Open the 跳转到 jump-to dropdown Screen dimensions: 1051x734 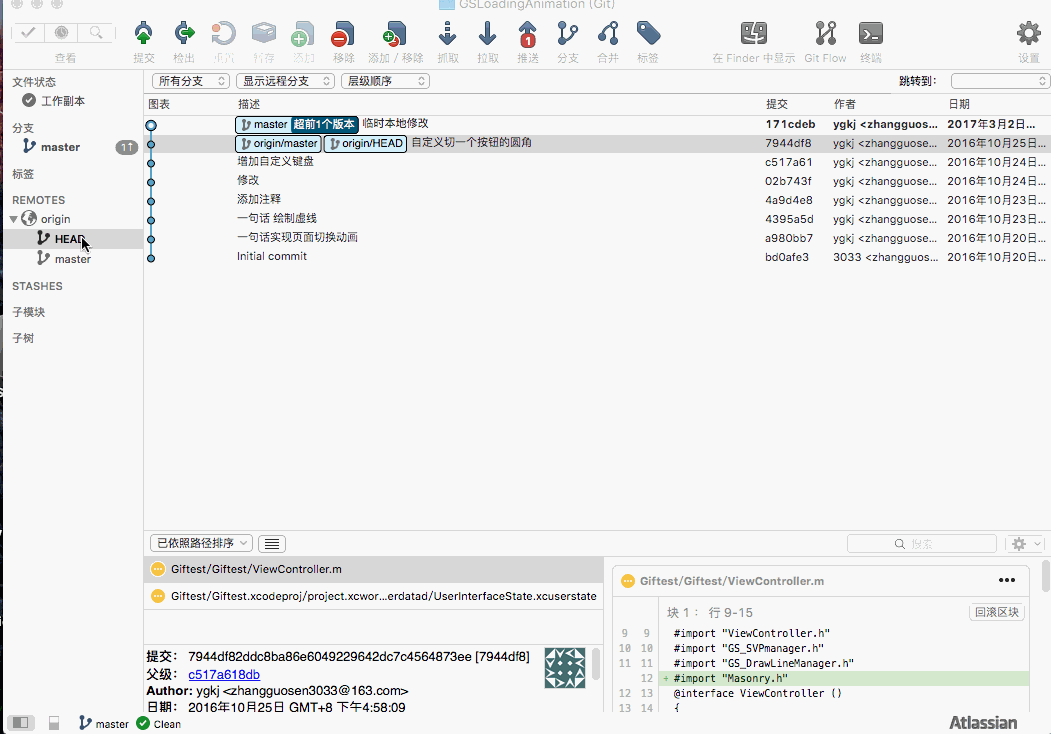(999, 81)
